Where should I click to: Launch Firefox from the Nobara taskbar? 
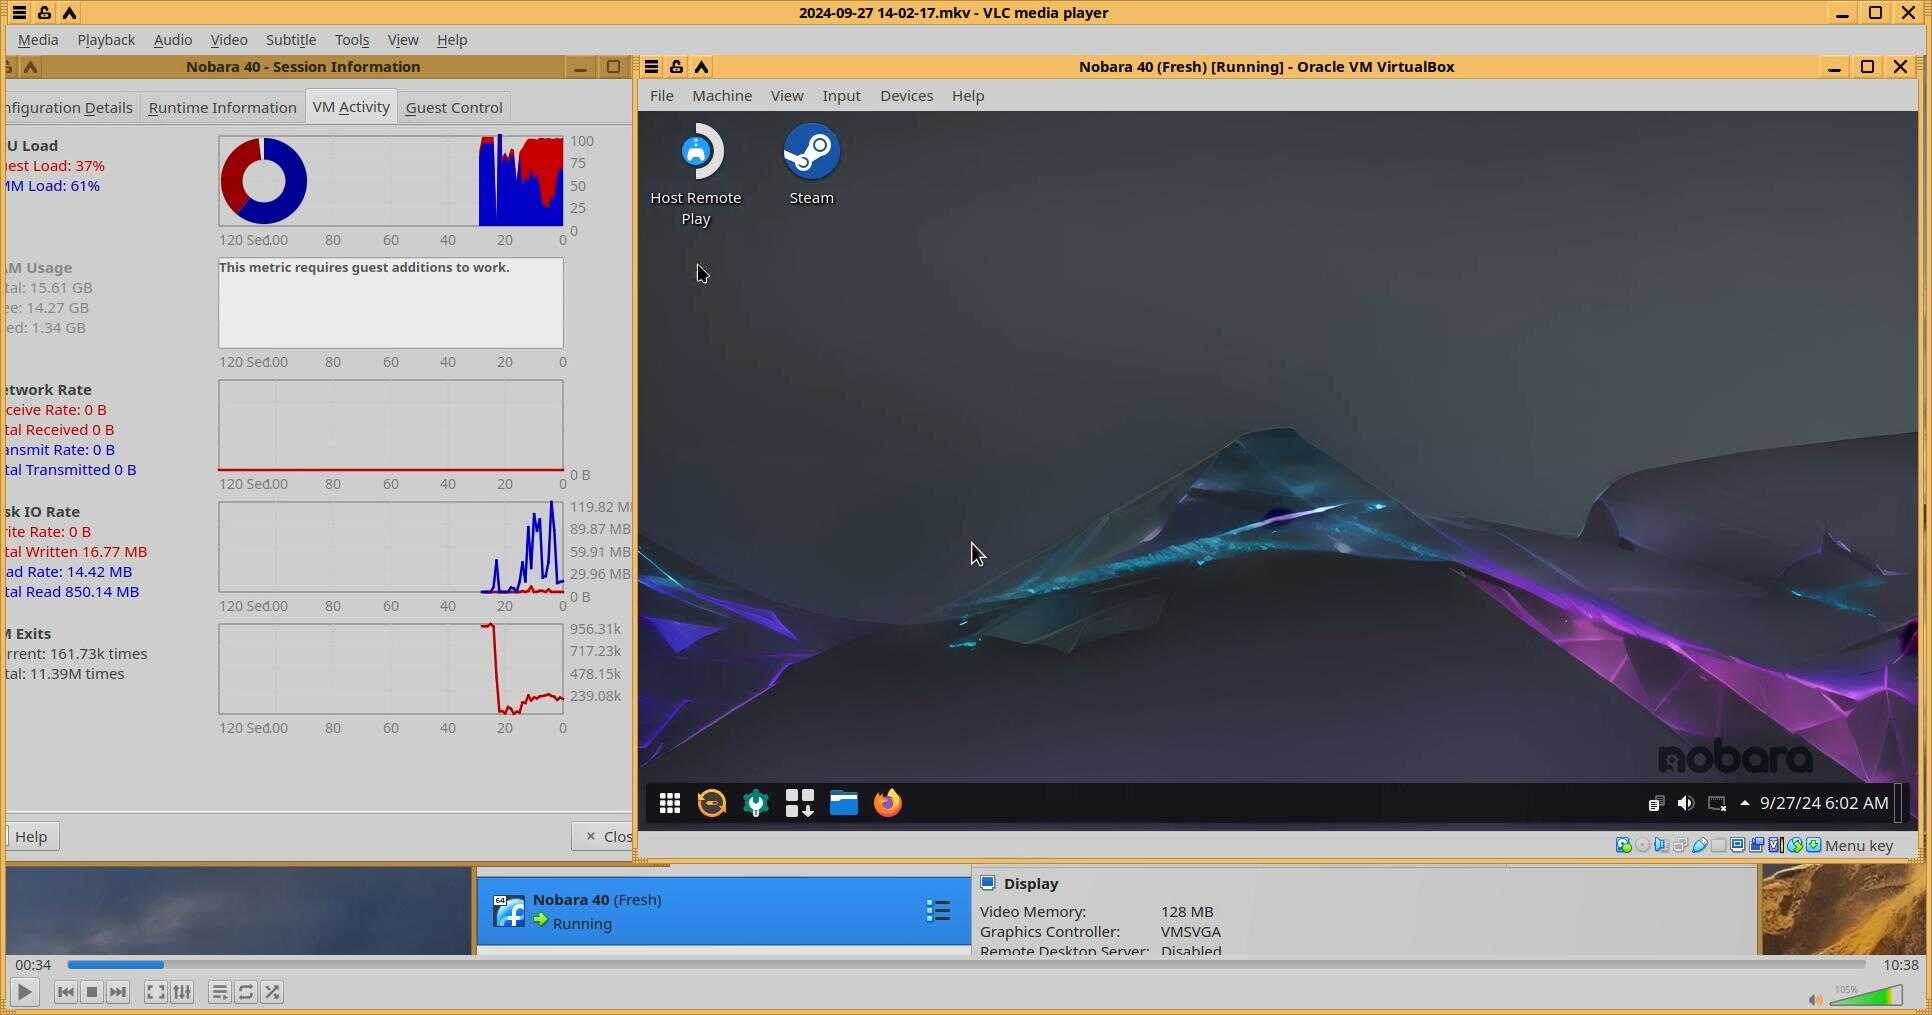tap(887, 803)
